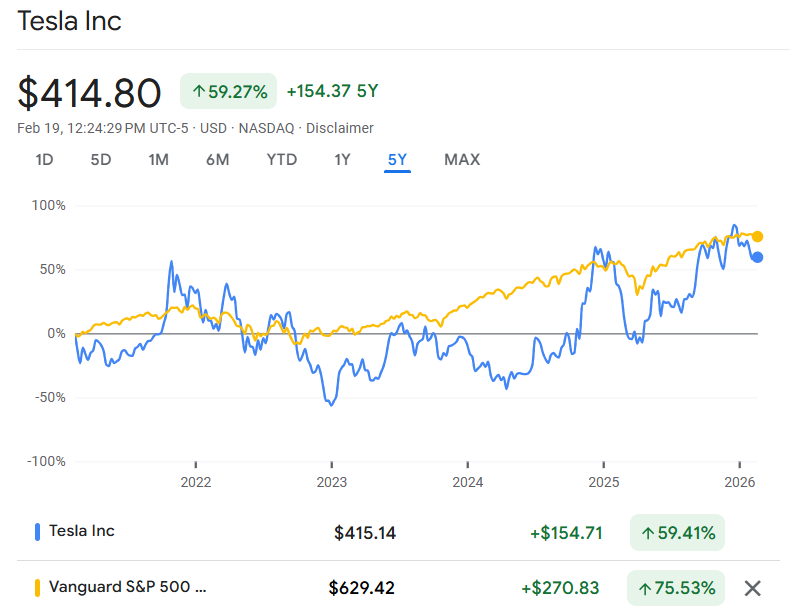Screen dimensions: 790x615
Task: Click the 2022 axis label
Action: (195, 482)
